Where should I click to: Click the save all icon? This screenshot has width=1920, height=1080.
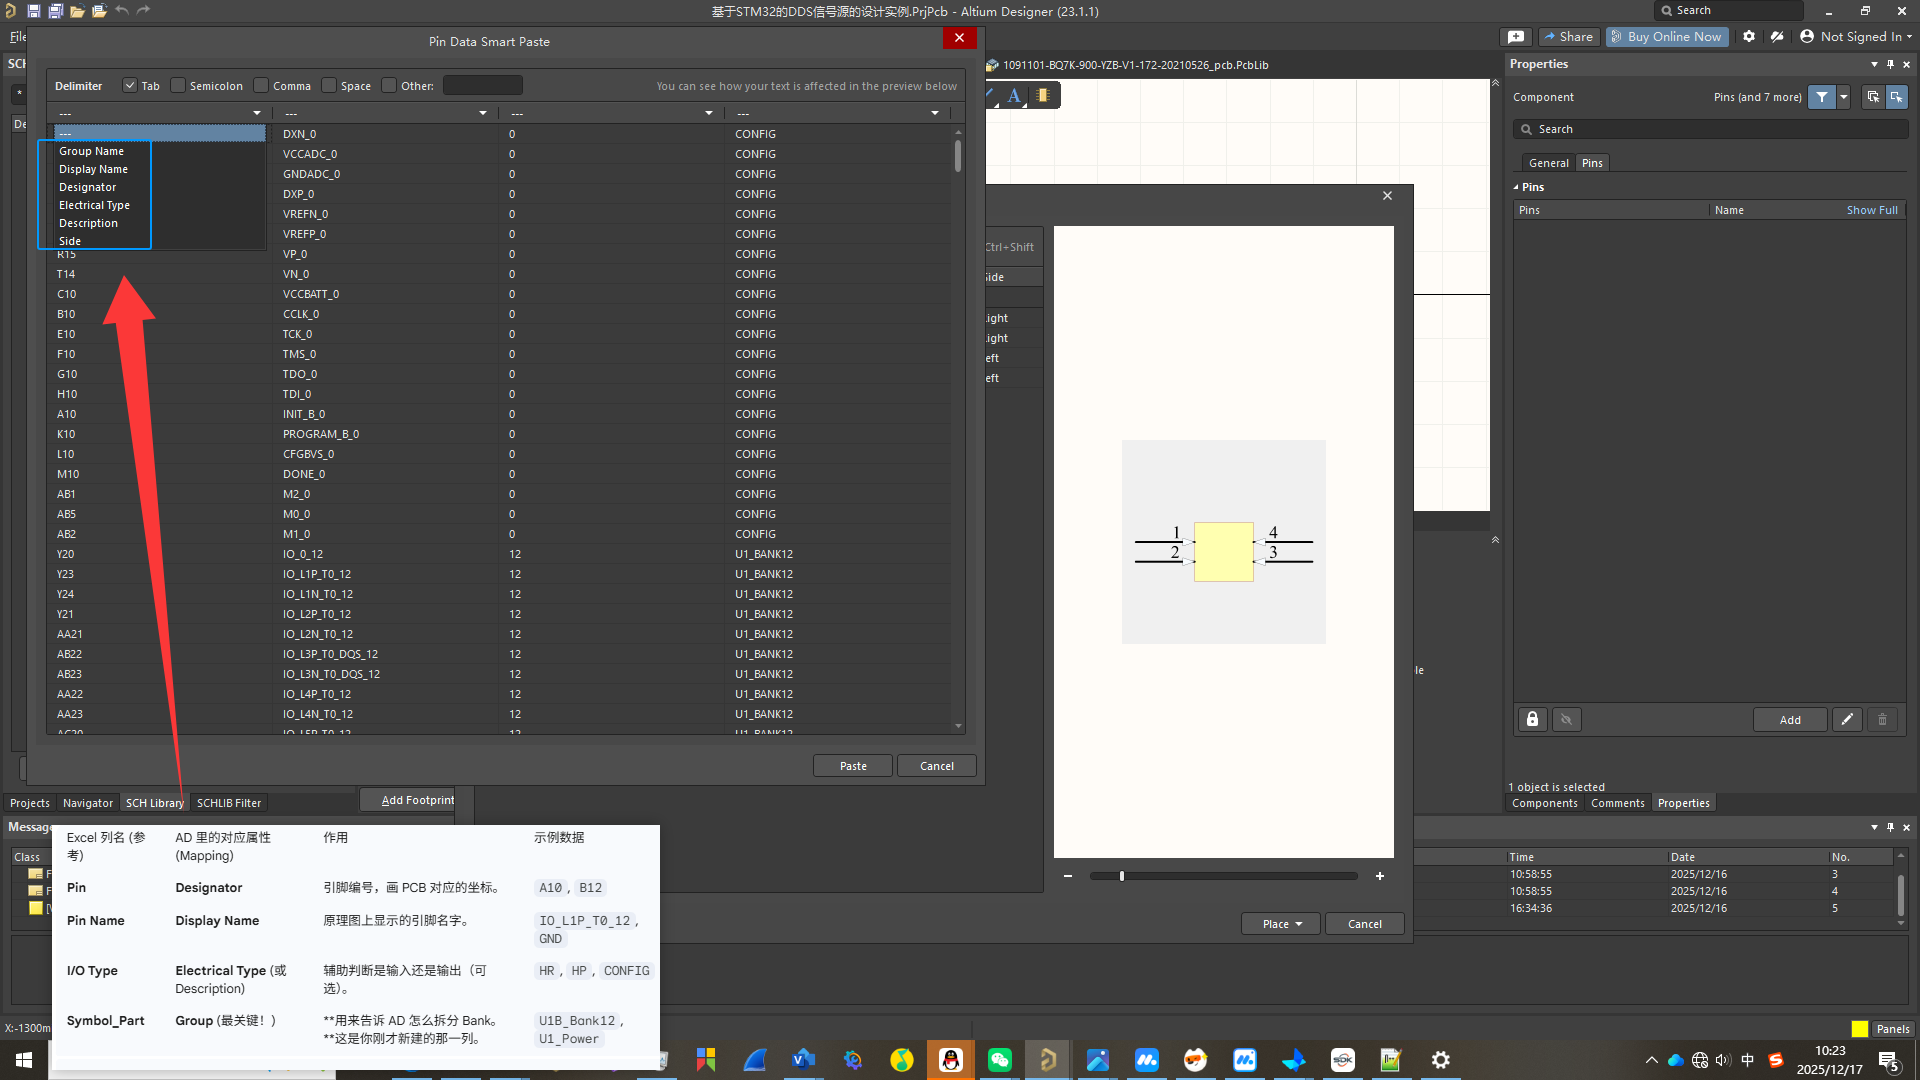point(55,11)
